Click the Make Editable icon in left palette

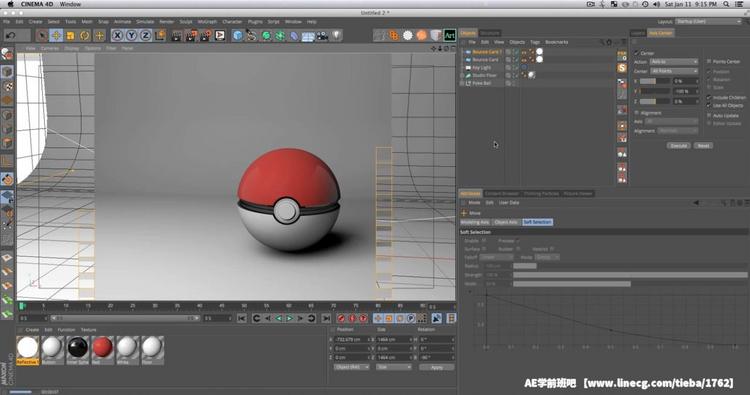click(x=7, y=55)
